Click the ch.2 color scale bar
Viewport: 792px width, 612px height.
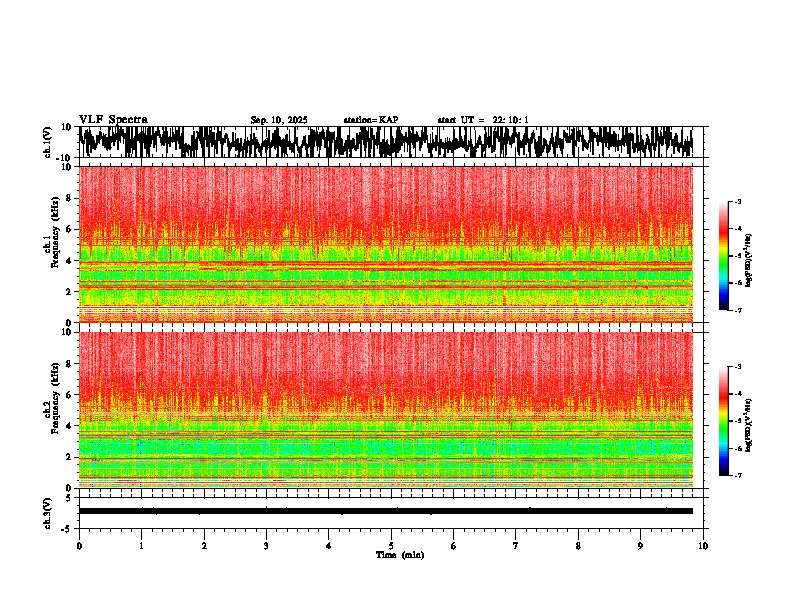[x=724, y=421]
